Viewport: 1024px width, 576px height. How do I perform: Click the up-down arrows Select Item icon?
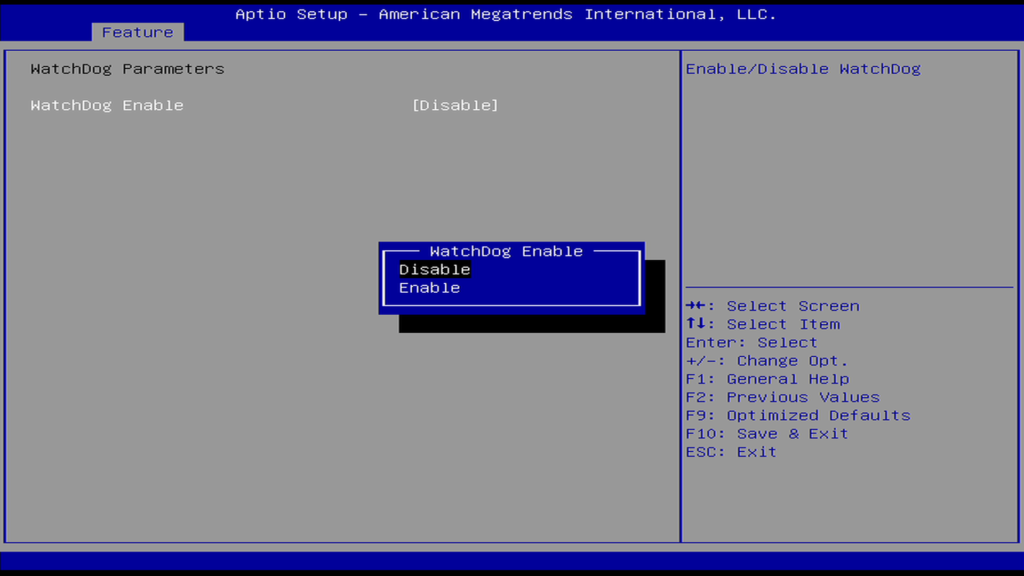[696, 324]
